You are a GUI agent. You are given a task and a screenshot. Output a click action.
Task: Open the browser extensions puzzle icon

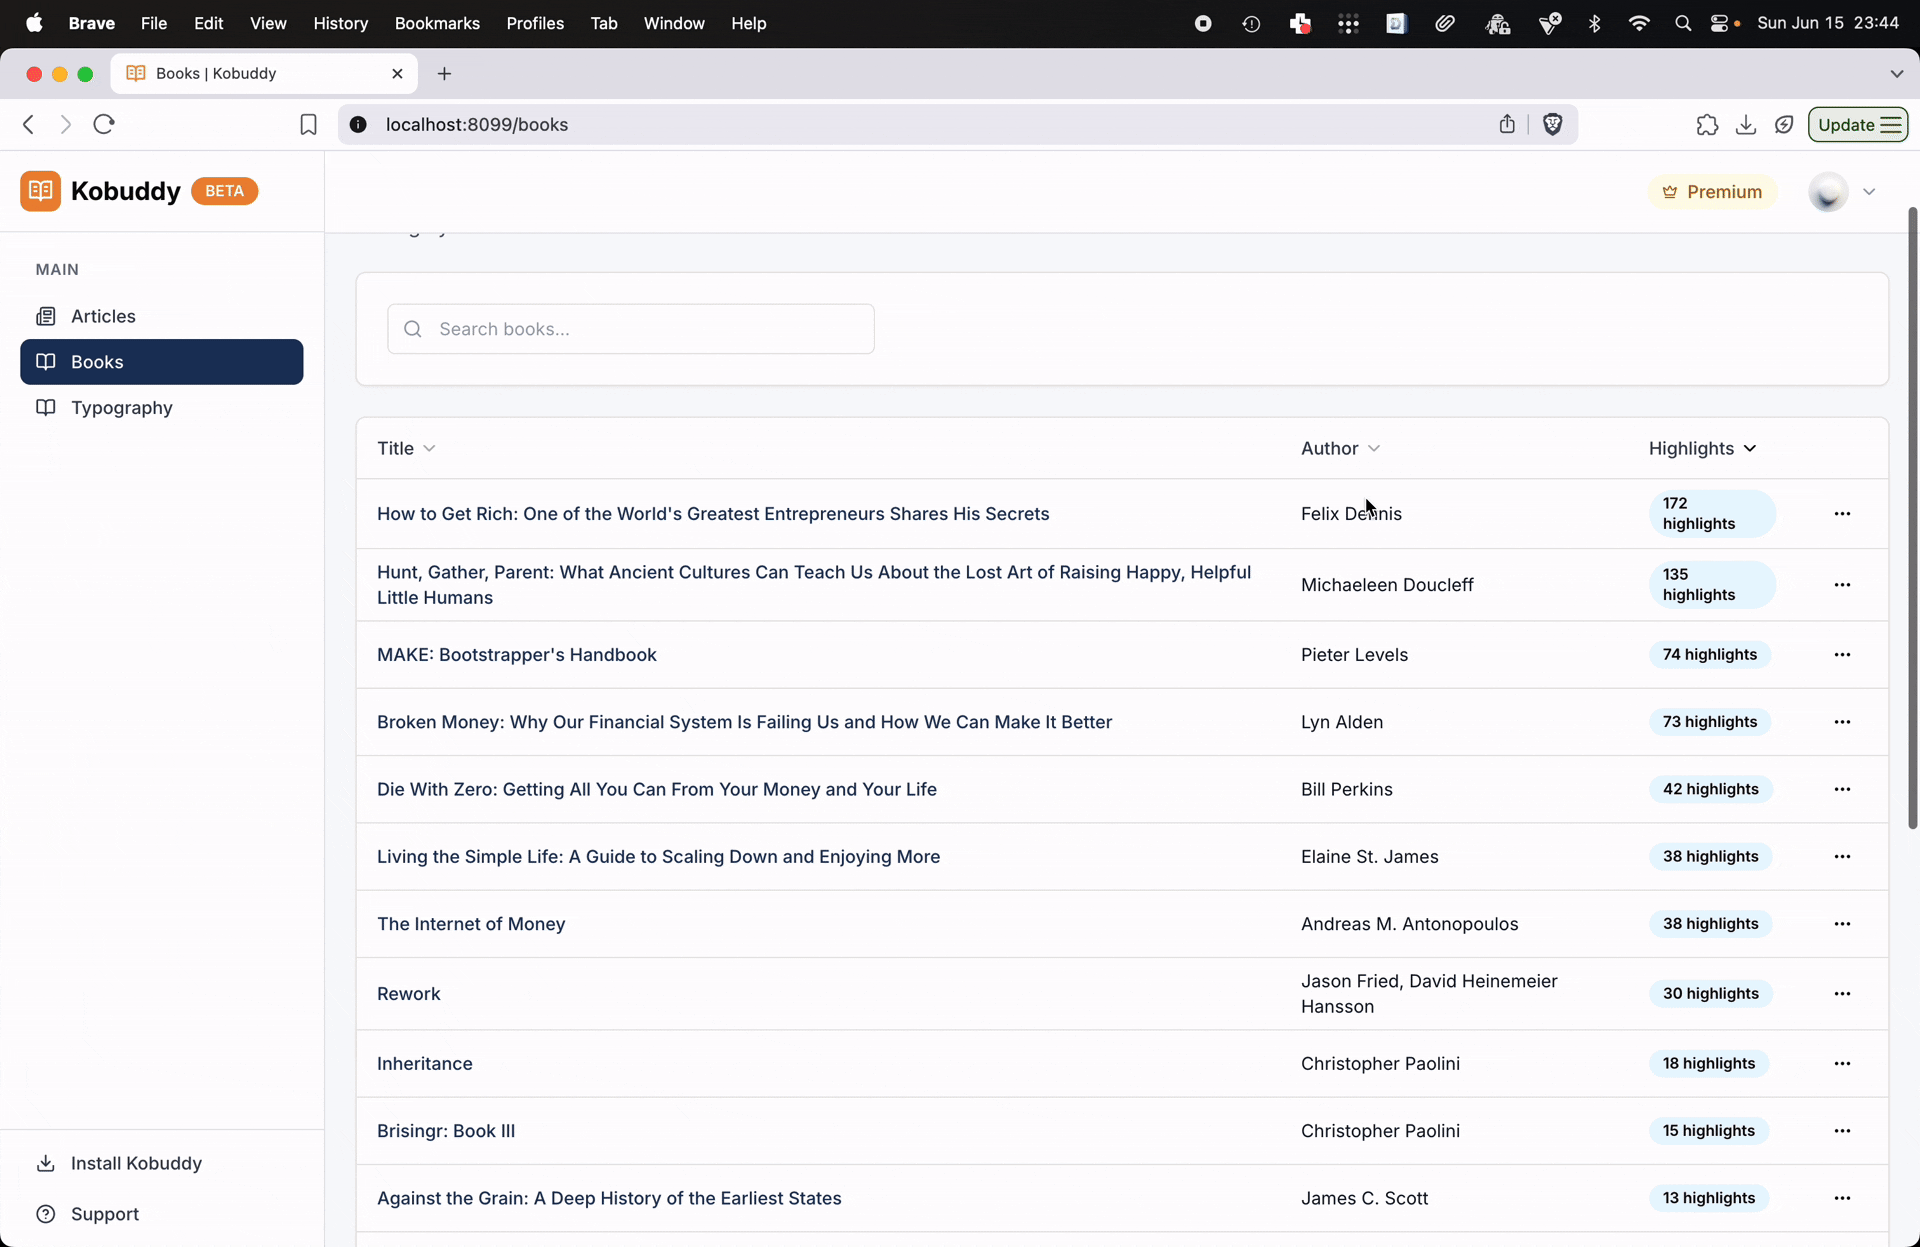[1708, 124]
